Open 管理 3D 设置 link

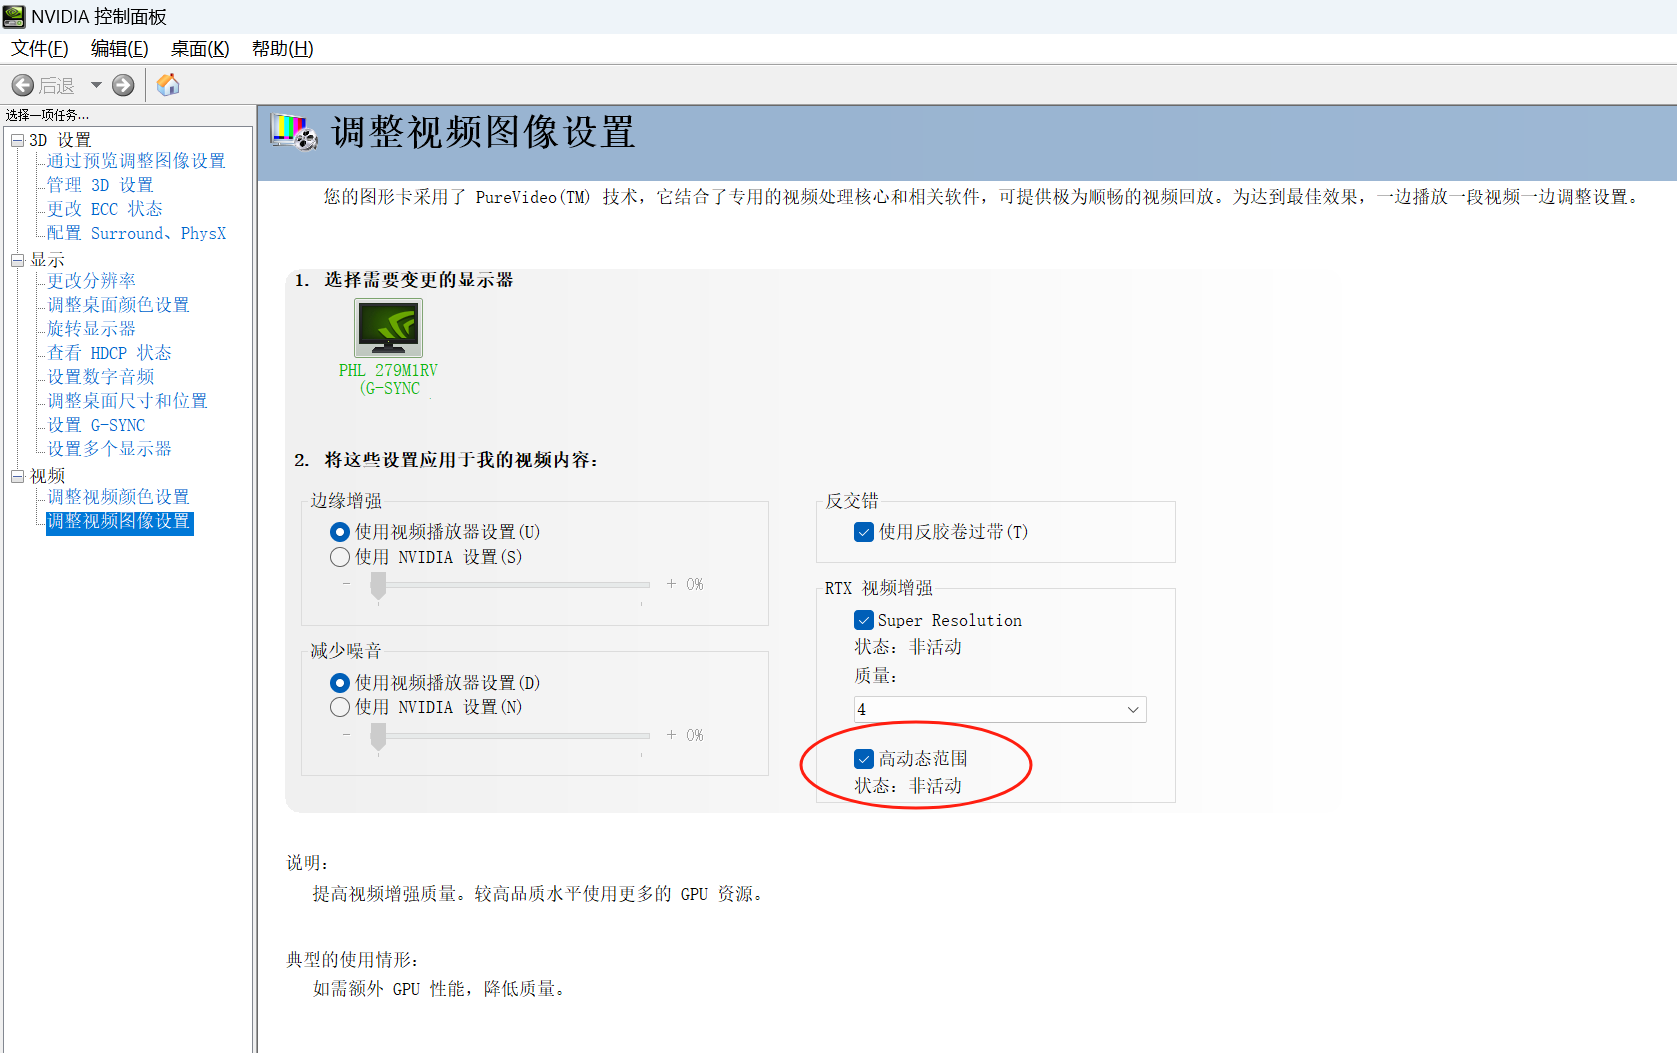coord(100,185)
